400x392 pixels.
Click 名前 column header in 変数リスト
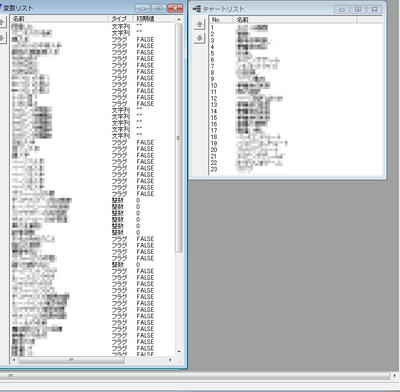pos(59,19)
